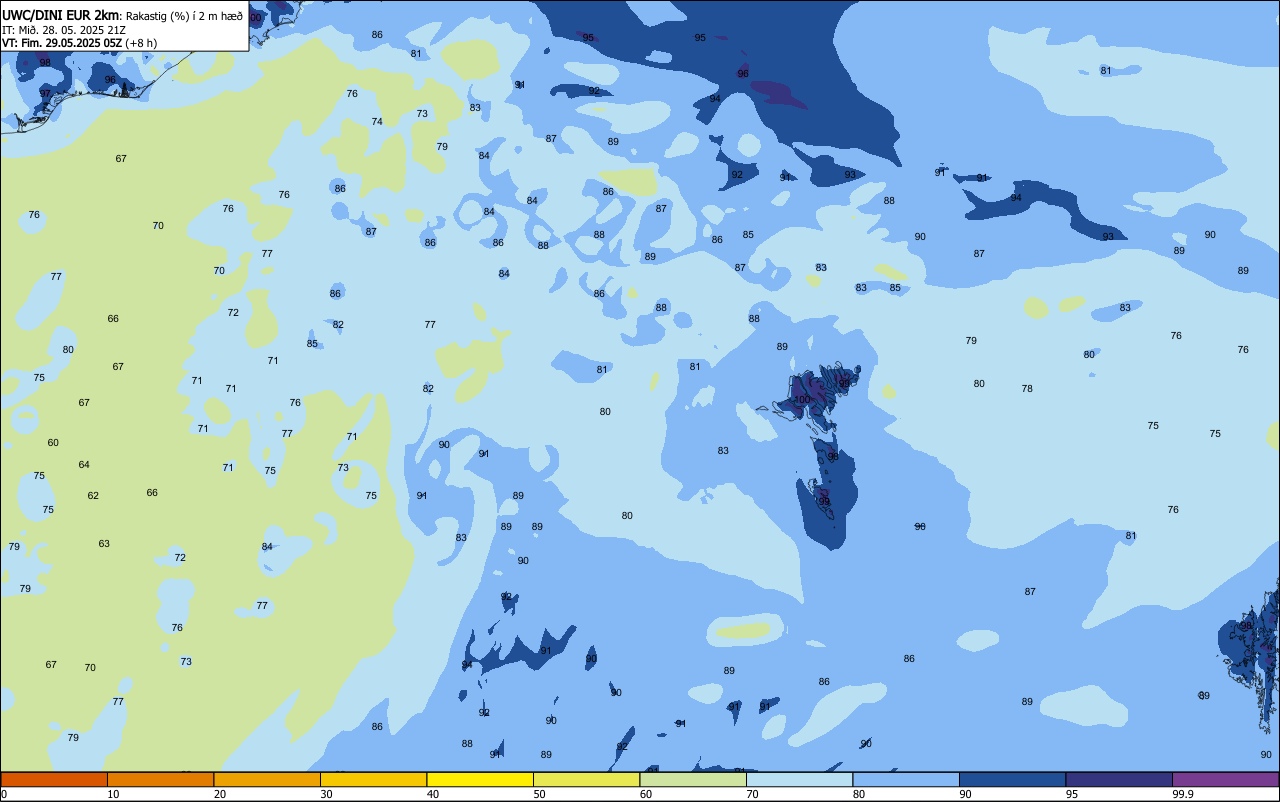Click the '62' humidity value on the map
The image size is (1280, 802).
tap(93, 495)
